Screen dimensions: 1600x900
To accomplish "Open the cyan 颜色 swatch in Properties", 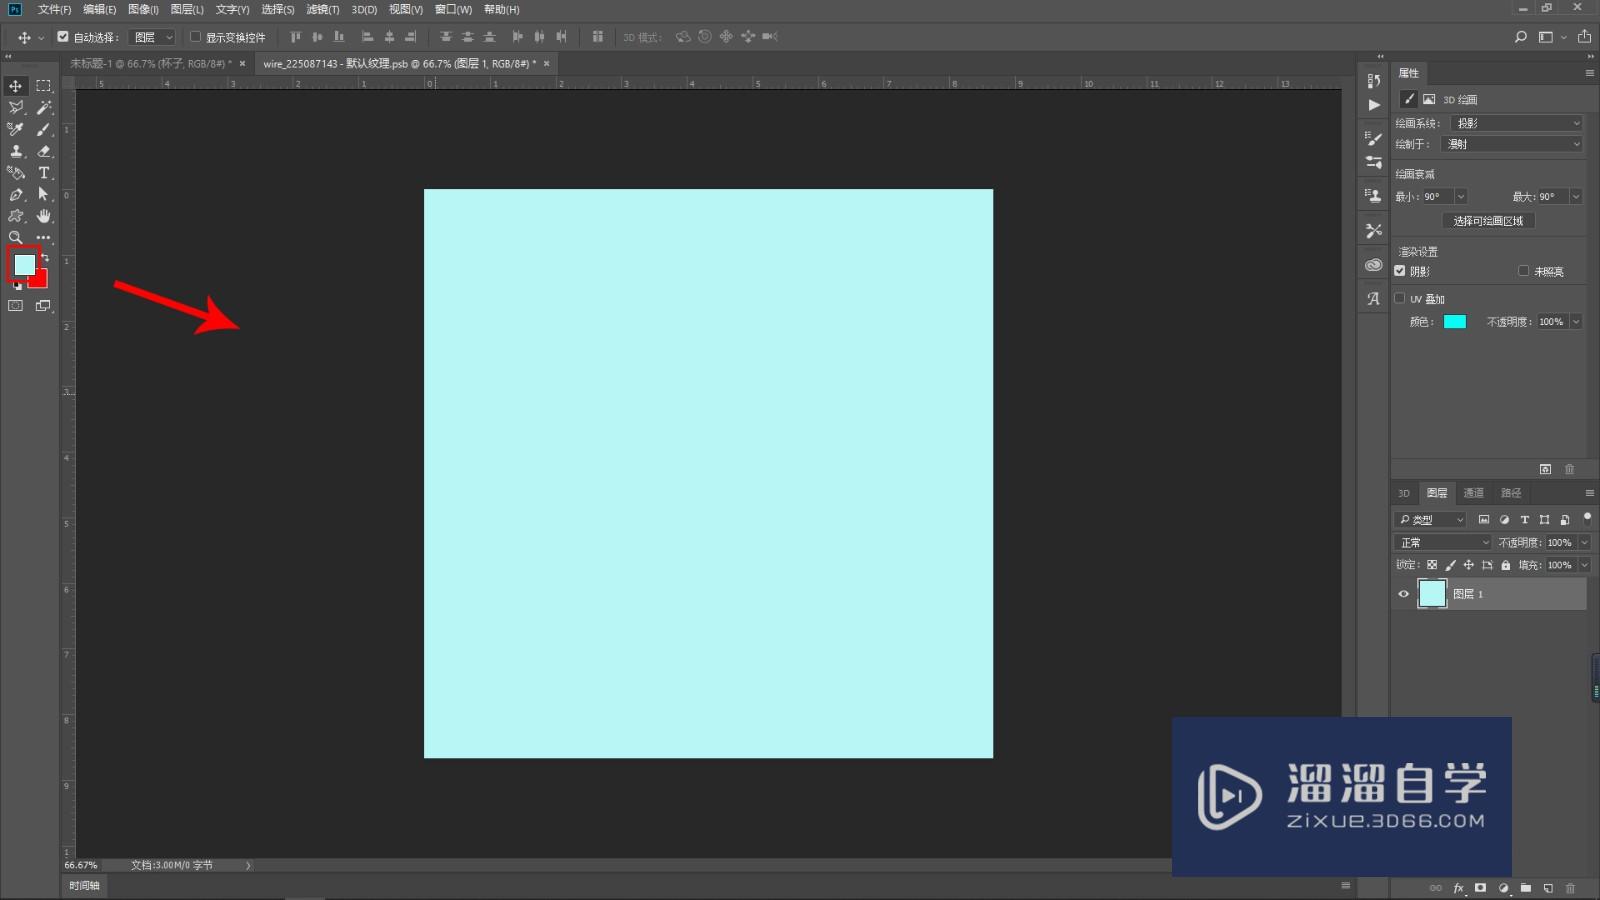I will (1455, 322).
